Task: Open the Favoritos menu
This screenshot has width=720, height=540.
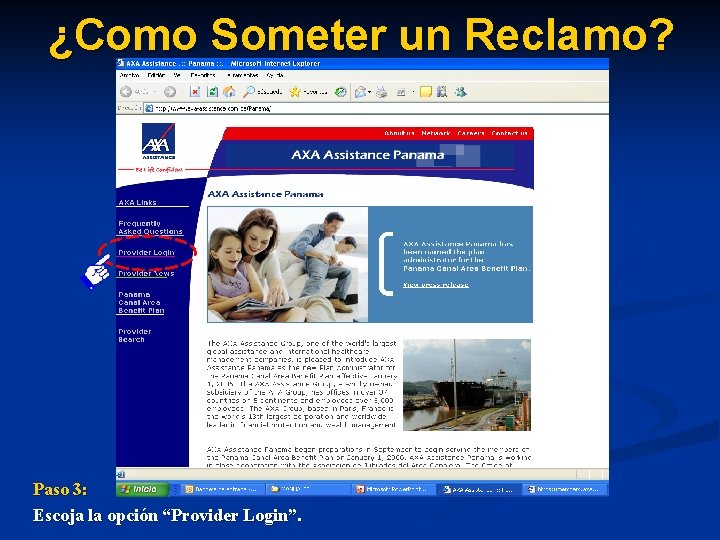Action: point(202,75)
